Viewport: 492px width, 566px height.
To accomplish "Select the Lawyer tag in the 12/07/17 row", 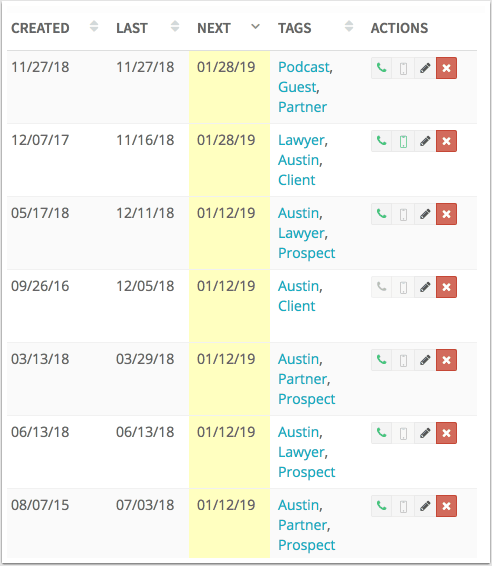I will 301,140.
